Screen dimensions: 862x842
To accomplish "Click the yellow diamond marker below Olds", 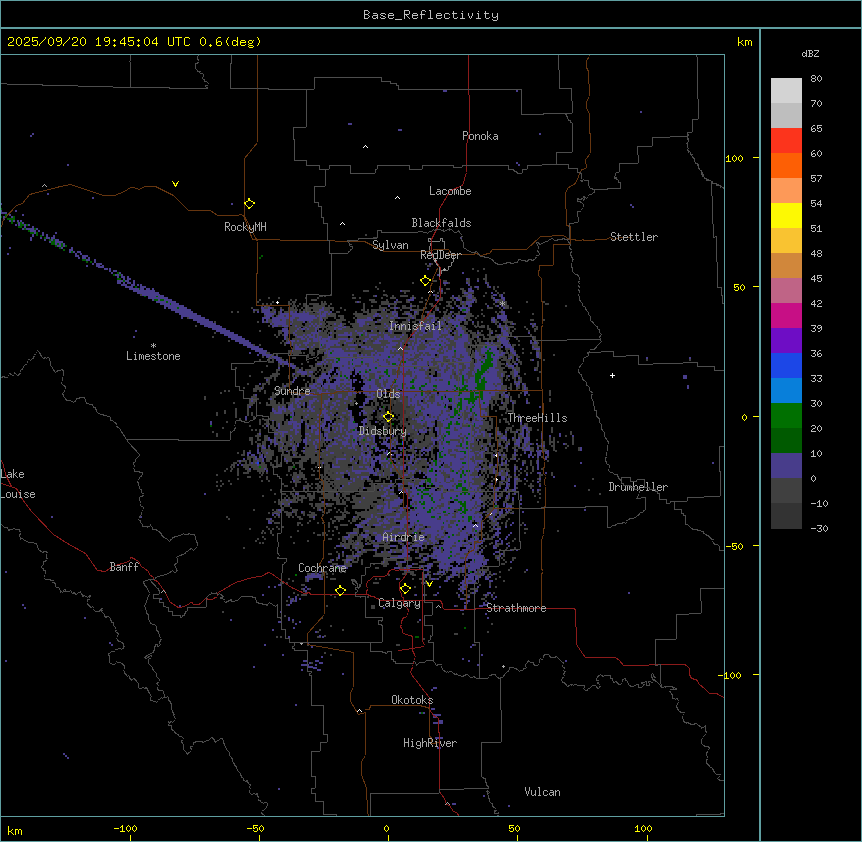I will (x=388, y=417).
